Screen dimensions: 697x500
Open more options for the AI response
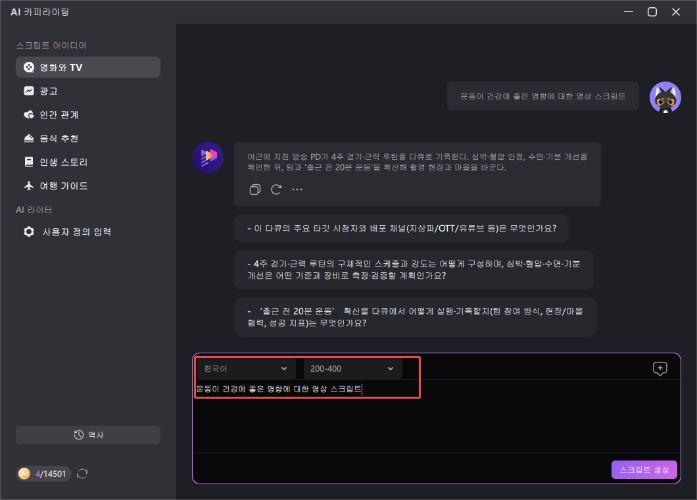point(297,190)
